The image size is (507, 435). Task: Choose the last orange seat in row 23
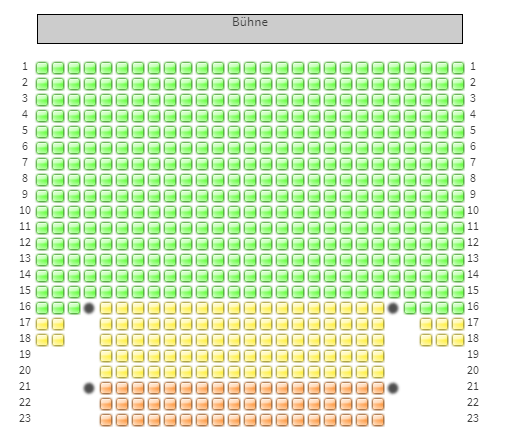[x=378, y=420]
